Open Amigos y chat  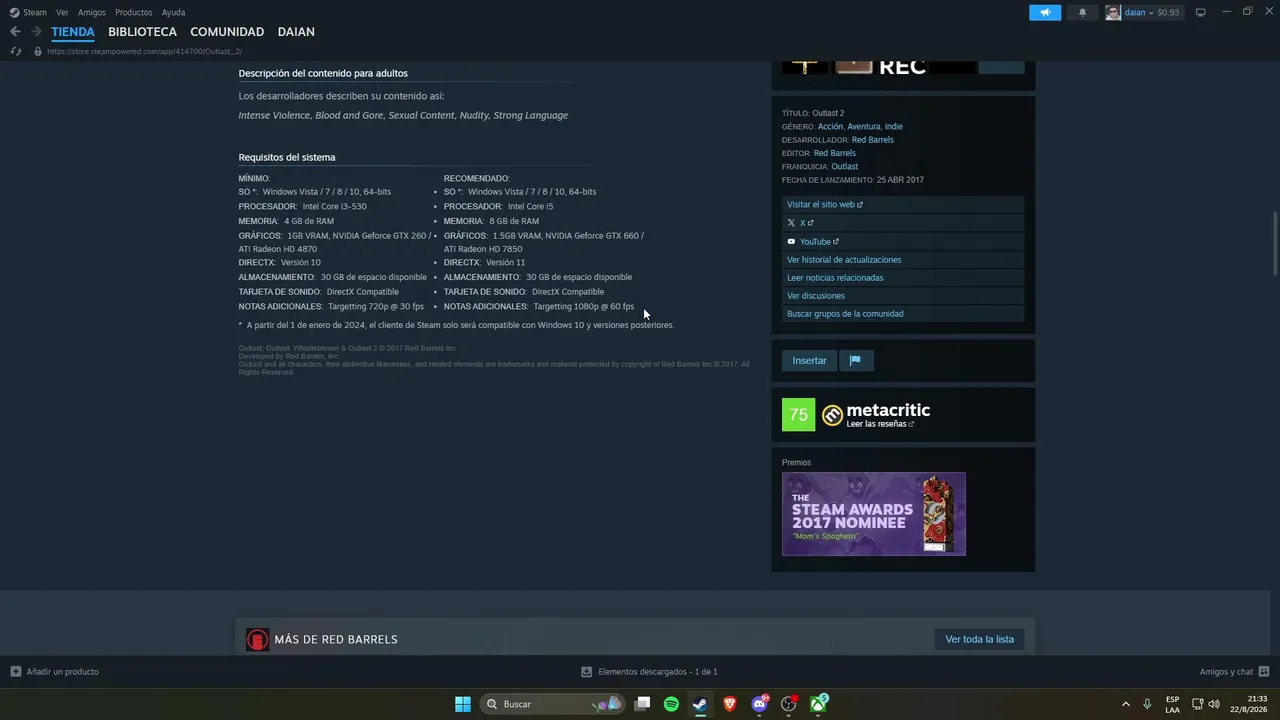1234,672
